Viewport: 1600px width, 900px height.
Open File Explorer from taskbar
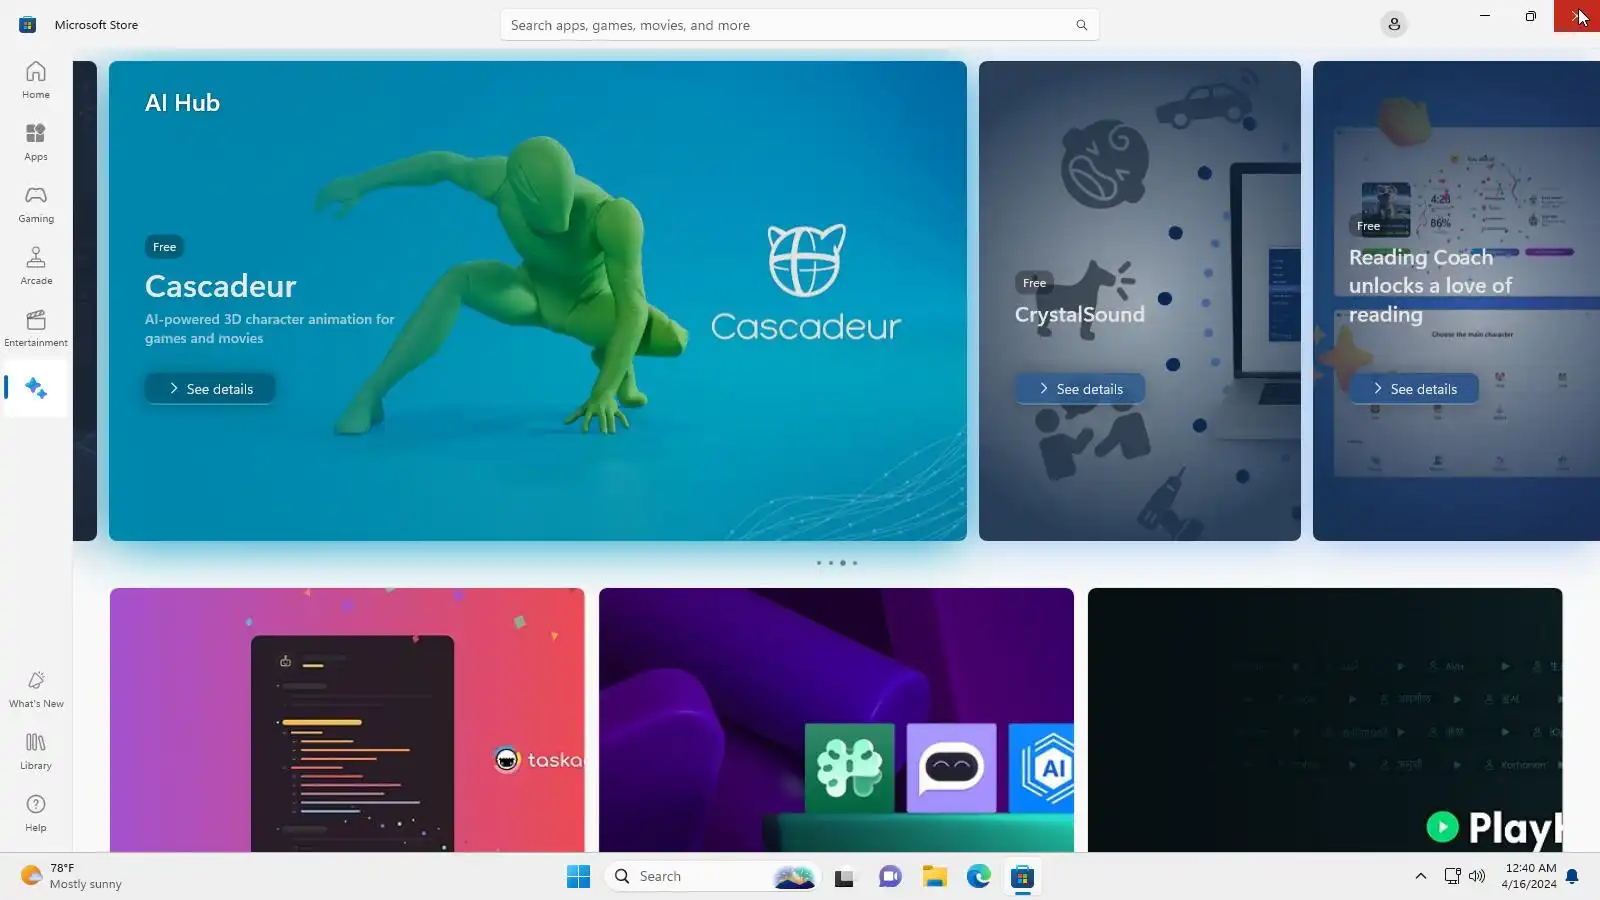pos(935,877)
